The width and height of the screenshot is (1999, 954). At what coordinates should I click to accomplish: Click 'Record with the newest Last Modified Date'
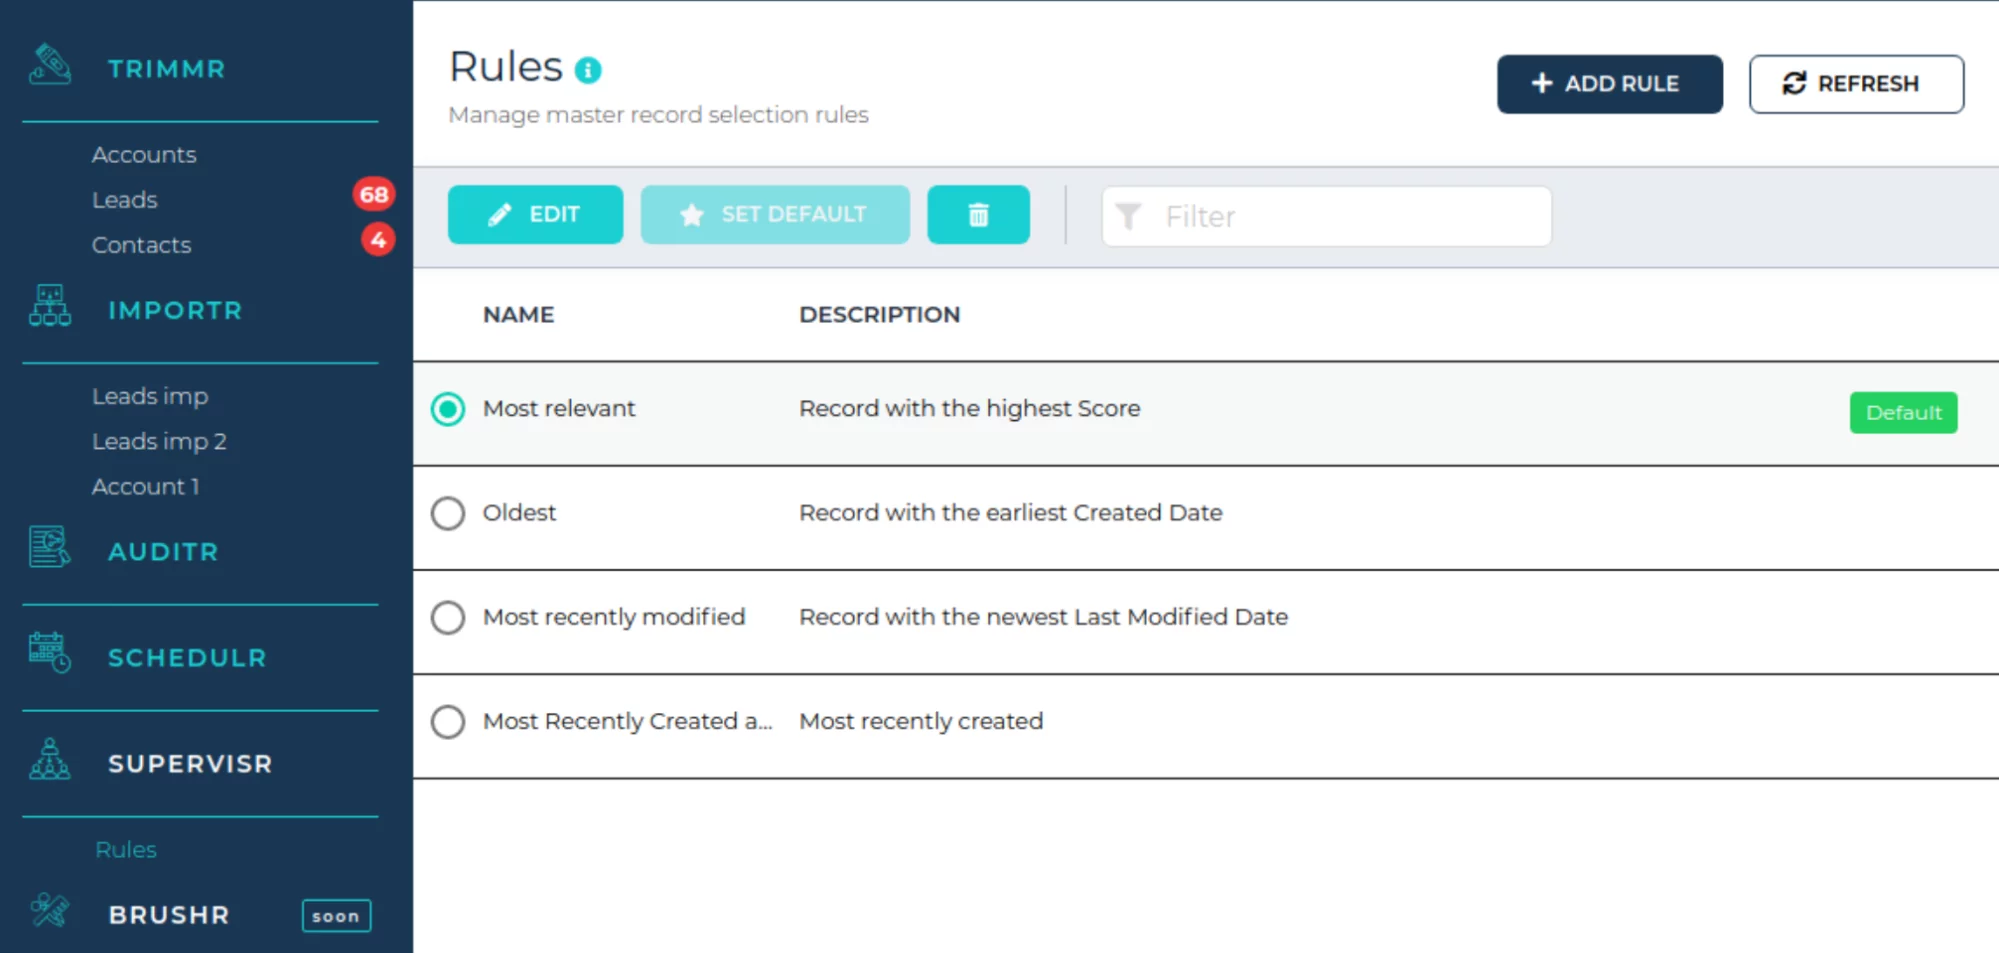tap(1043, 616)
